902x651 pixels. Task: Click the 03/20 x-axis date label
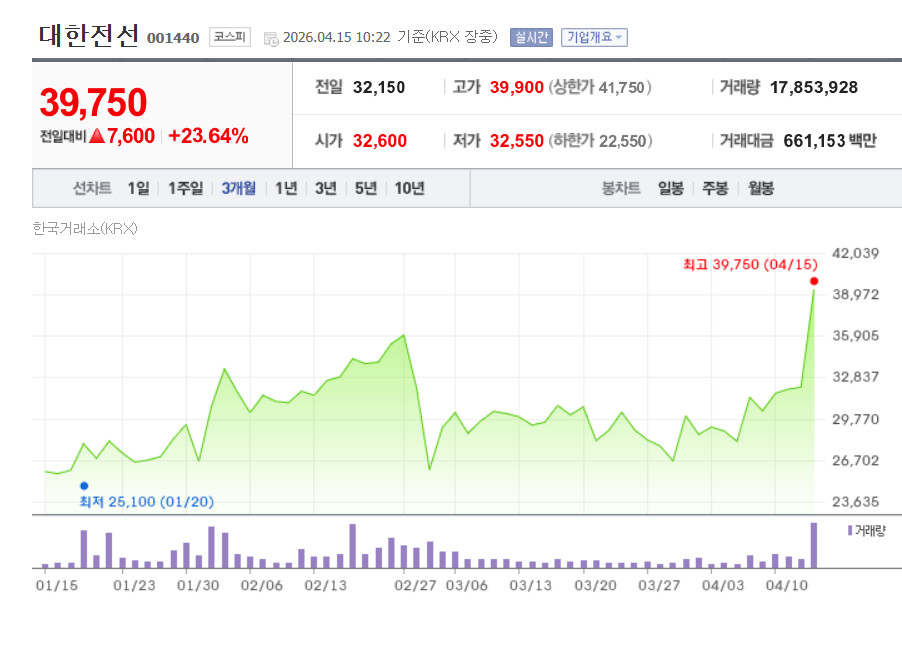click(x=595, y=585)
